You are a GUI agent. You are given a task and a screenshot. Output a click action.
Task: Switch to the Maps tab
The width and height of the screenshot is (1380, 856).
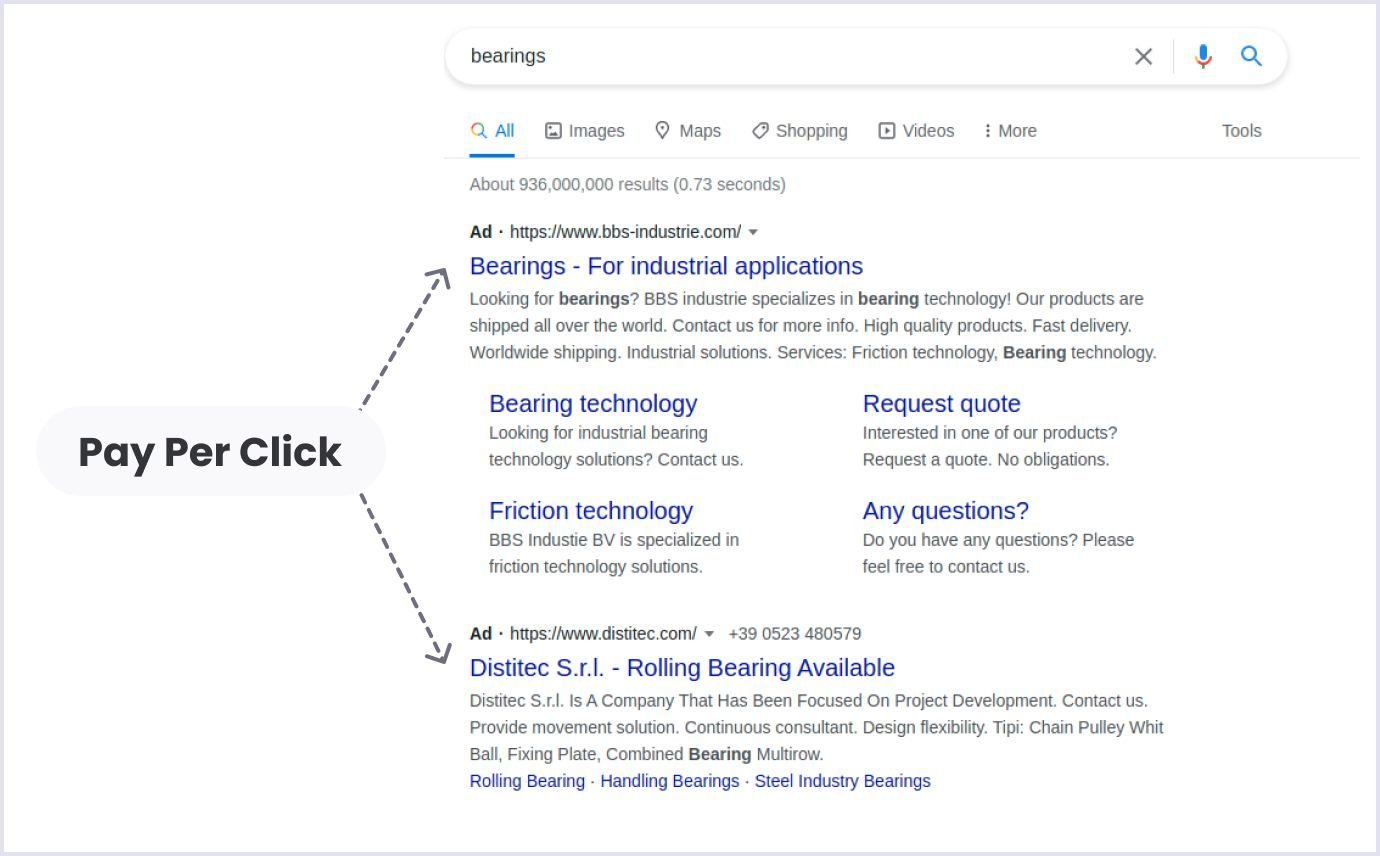[688, 131]
